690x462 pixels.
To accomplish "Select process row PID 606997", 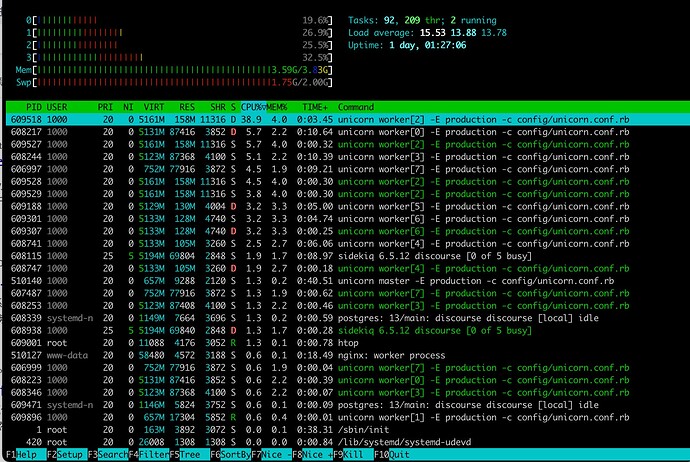I will point(348,169).
